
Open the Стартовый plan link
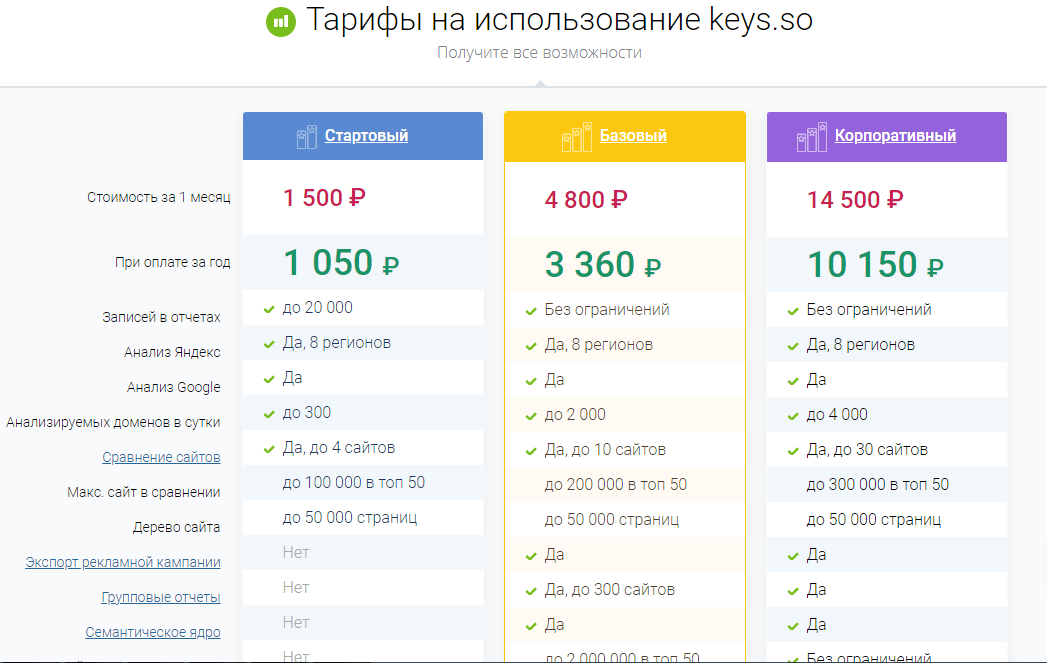[366, 136]
